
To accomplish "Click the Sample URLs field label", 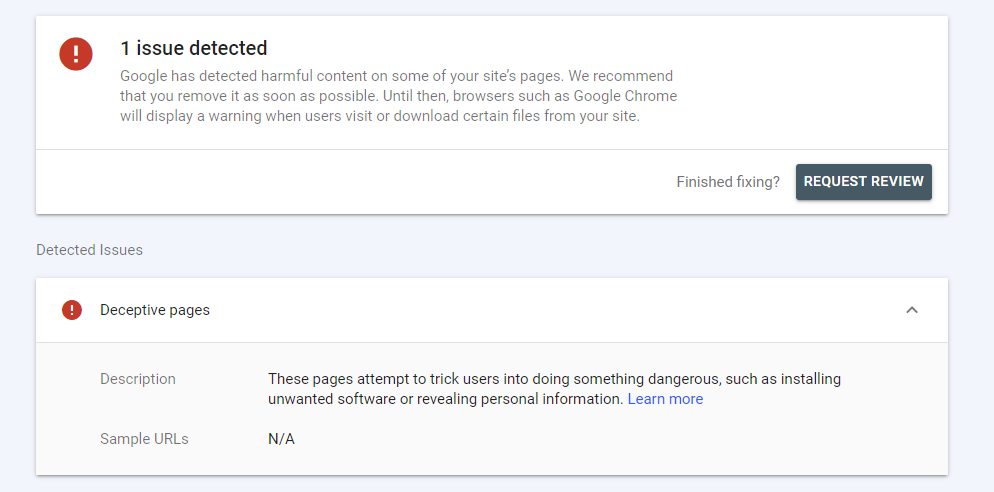I will (144, 439).
